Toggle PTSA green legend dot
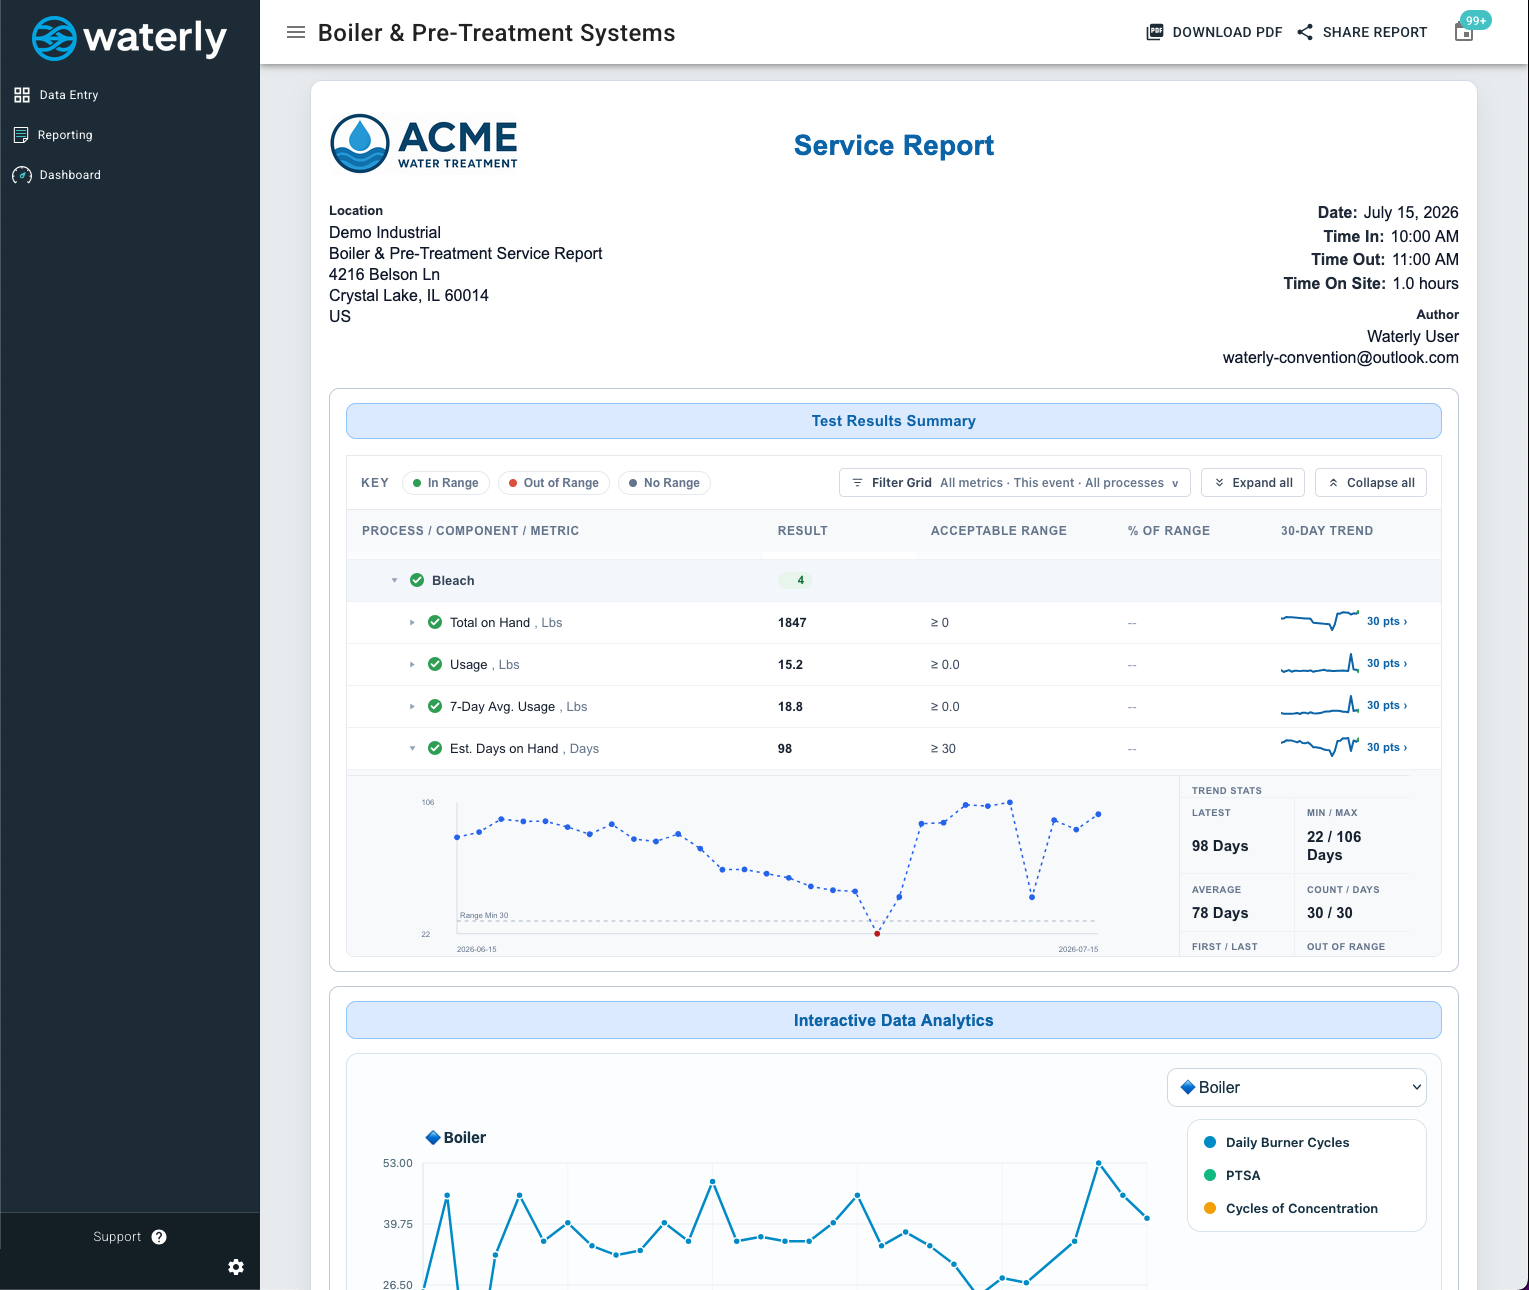1529x1290 pixels. click(x=1210, y=1175)
